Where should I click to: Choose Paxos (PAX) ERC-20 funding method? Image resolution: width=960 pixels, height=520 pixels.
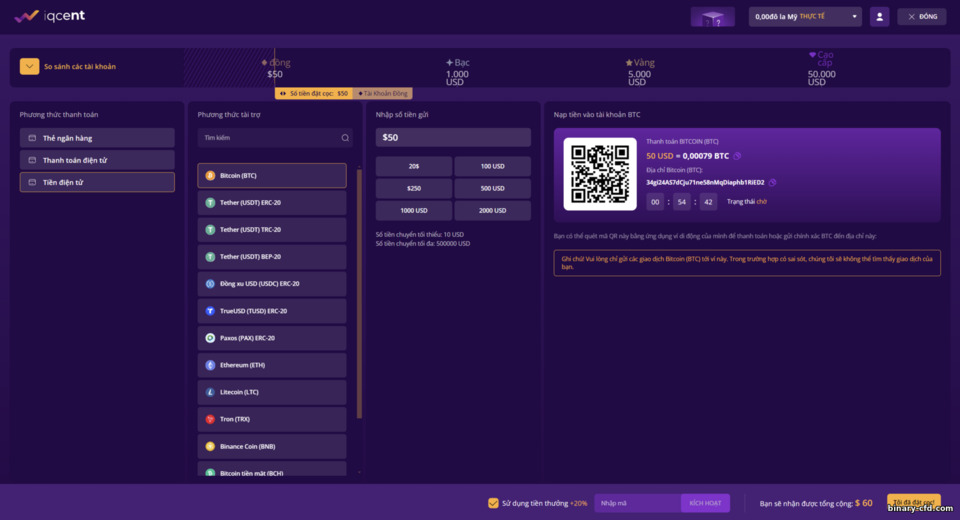[272, 338]
